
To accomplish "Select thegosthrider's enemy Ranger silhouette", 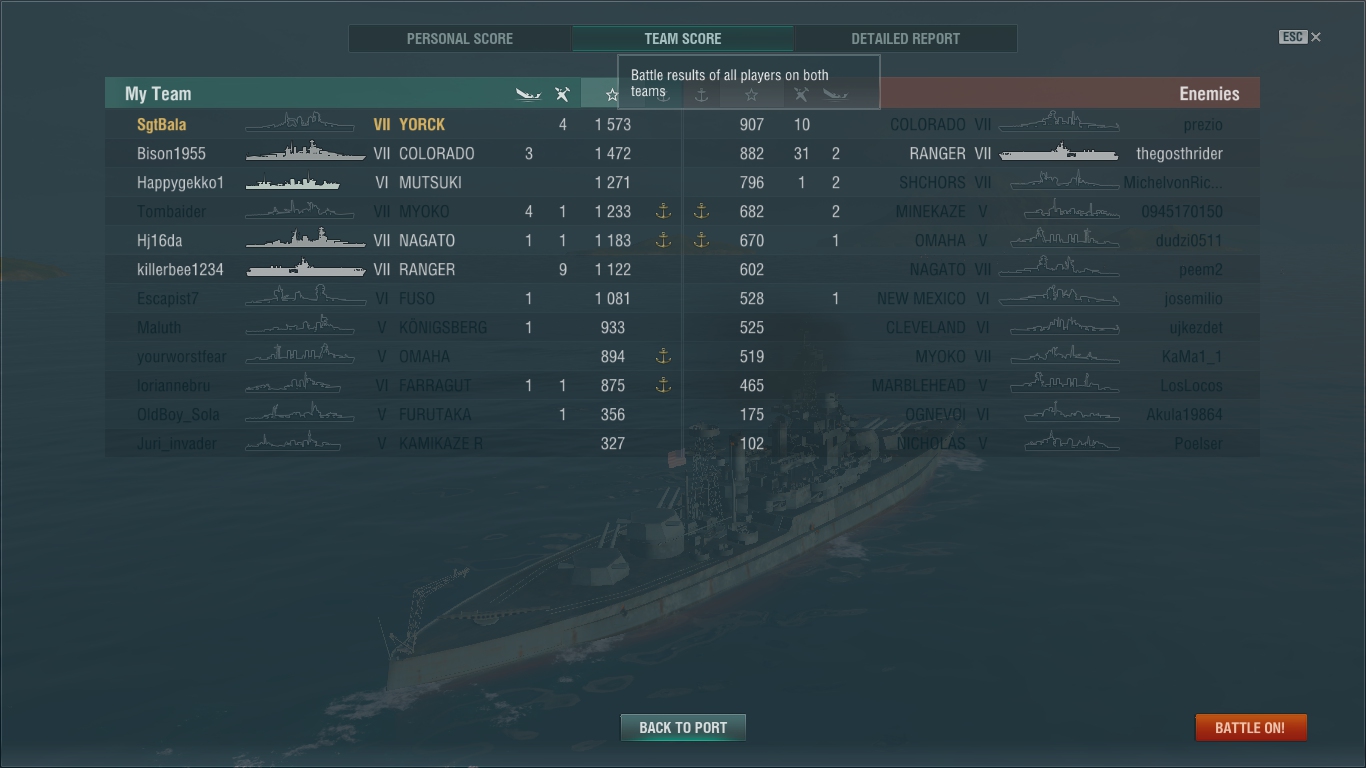I will (x=1059, y=152).
